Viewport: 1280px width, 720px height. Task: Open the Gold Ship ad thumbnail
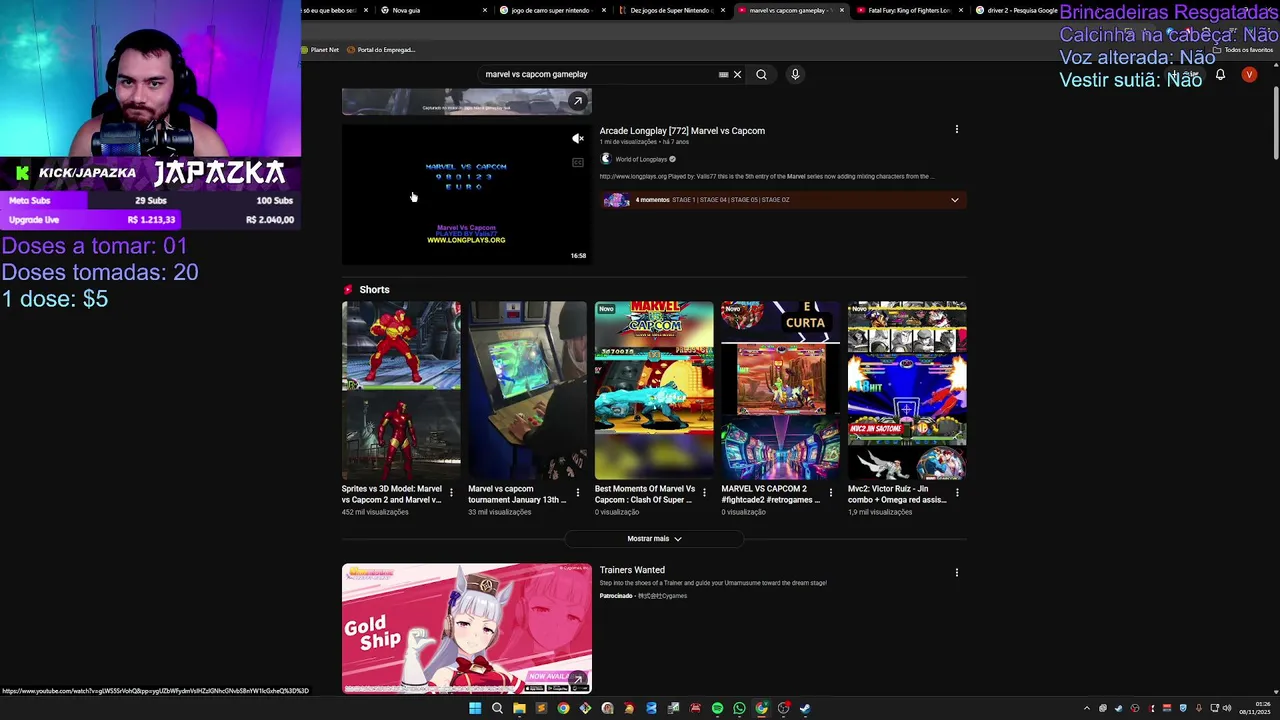click(x=466, y=628)
